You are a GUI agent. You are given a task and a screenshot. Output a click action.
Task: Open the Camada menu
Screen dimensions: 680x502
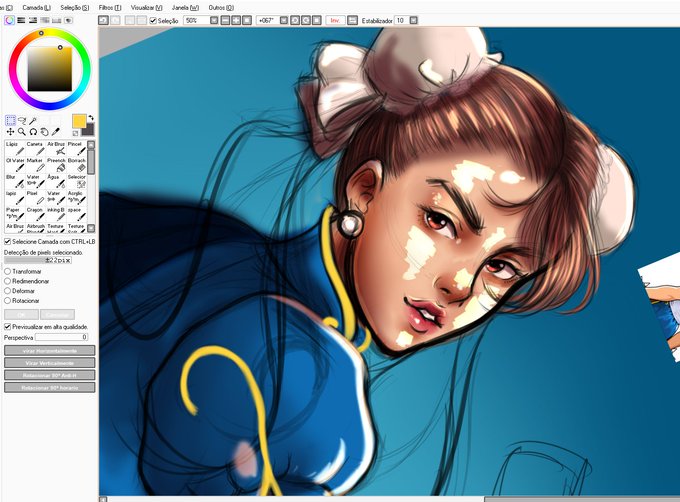coord(36,8)
